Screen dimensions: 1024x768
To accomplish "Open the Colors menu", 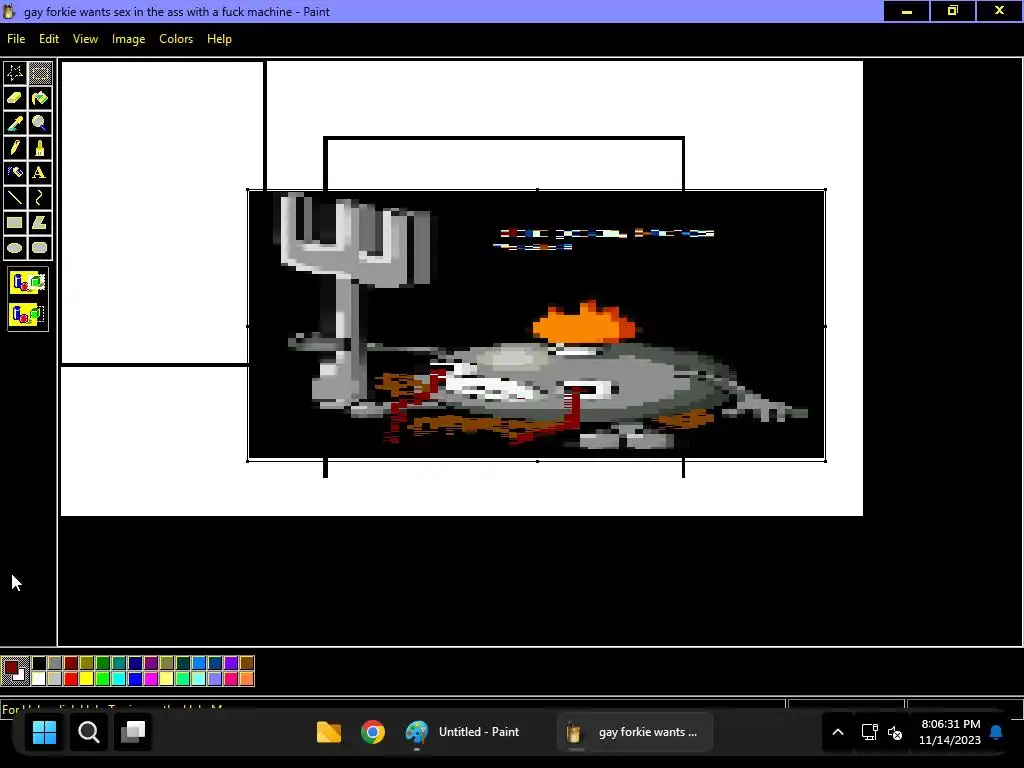I will 176,39.
